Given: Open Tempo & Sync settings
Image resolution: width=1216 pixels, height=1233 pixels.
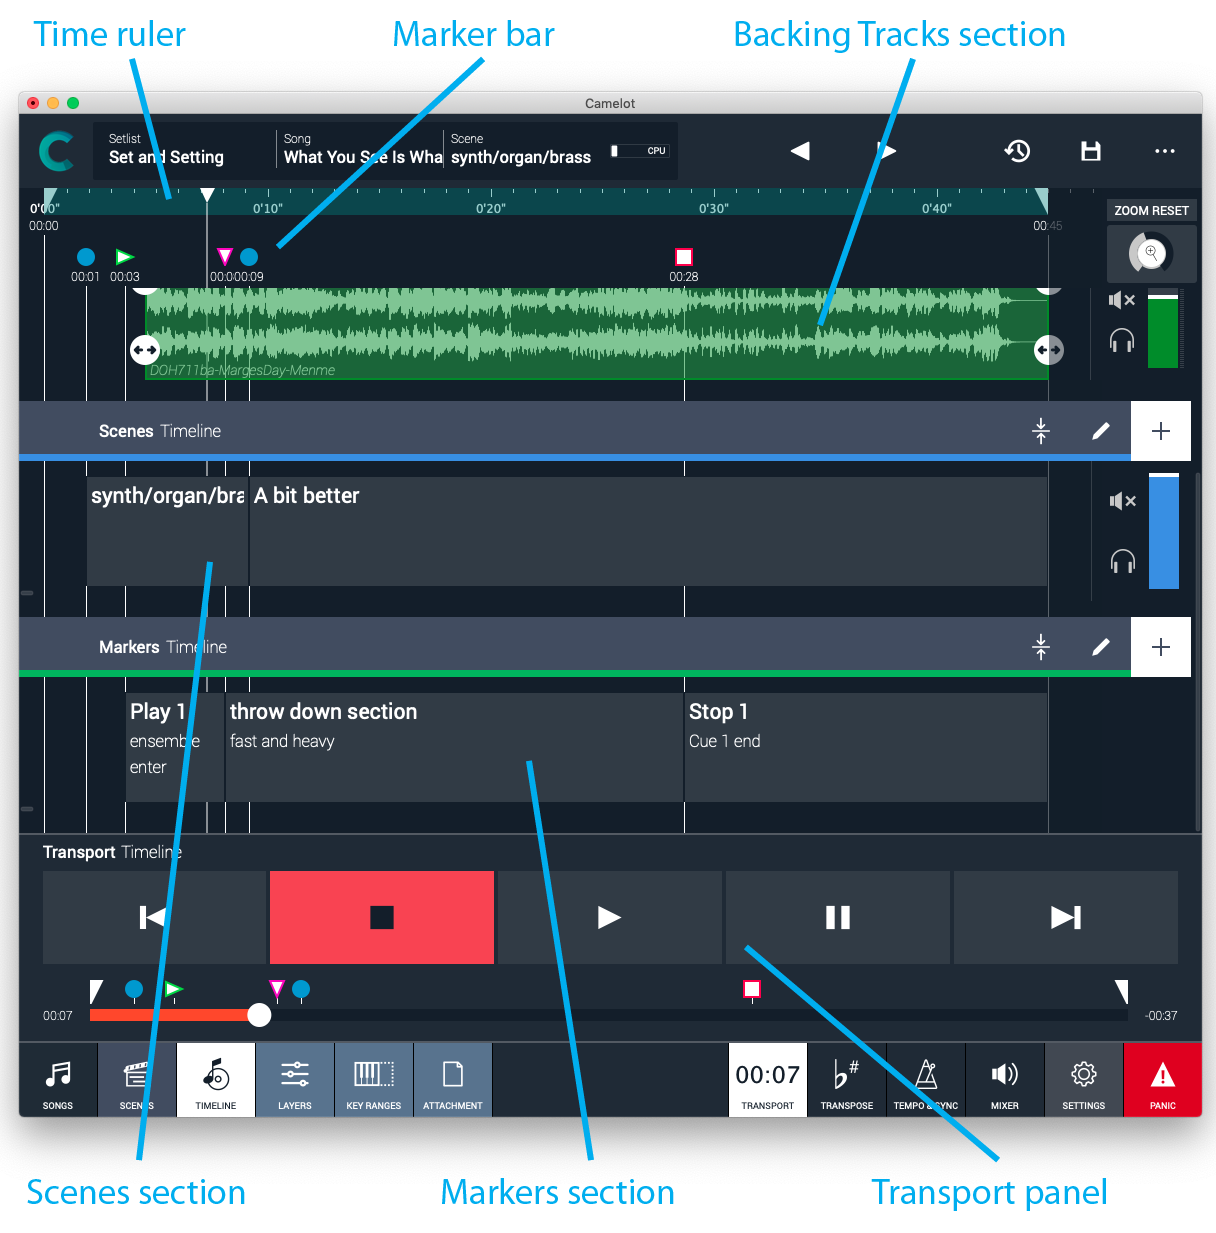Looking at the screenshot, I should pos(925,1080).
